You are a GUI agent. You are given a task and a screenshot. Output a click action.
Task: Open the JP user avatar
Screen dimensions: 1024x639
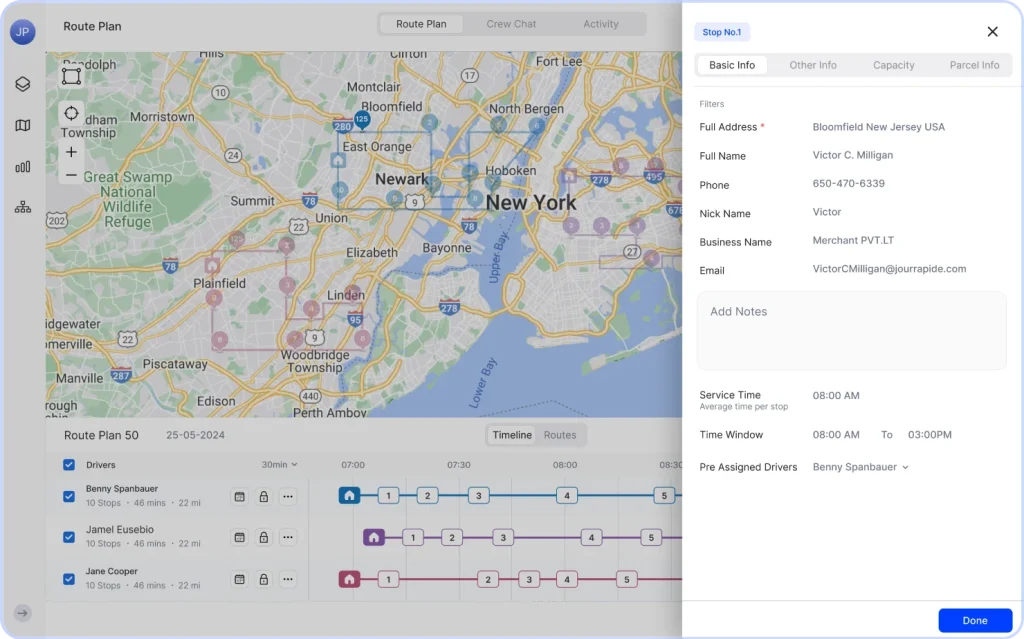point(23,31)
